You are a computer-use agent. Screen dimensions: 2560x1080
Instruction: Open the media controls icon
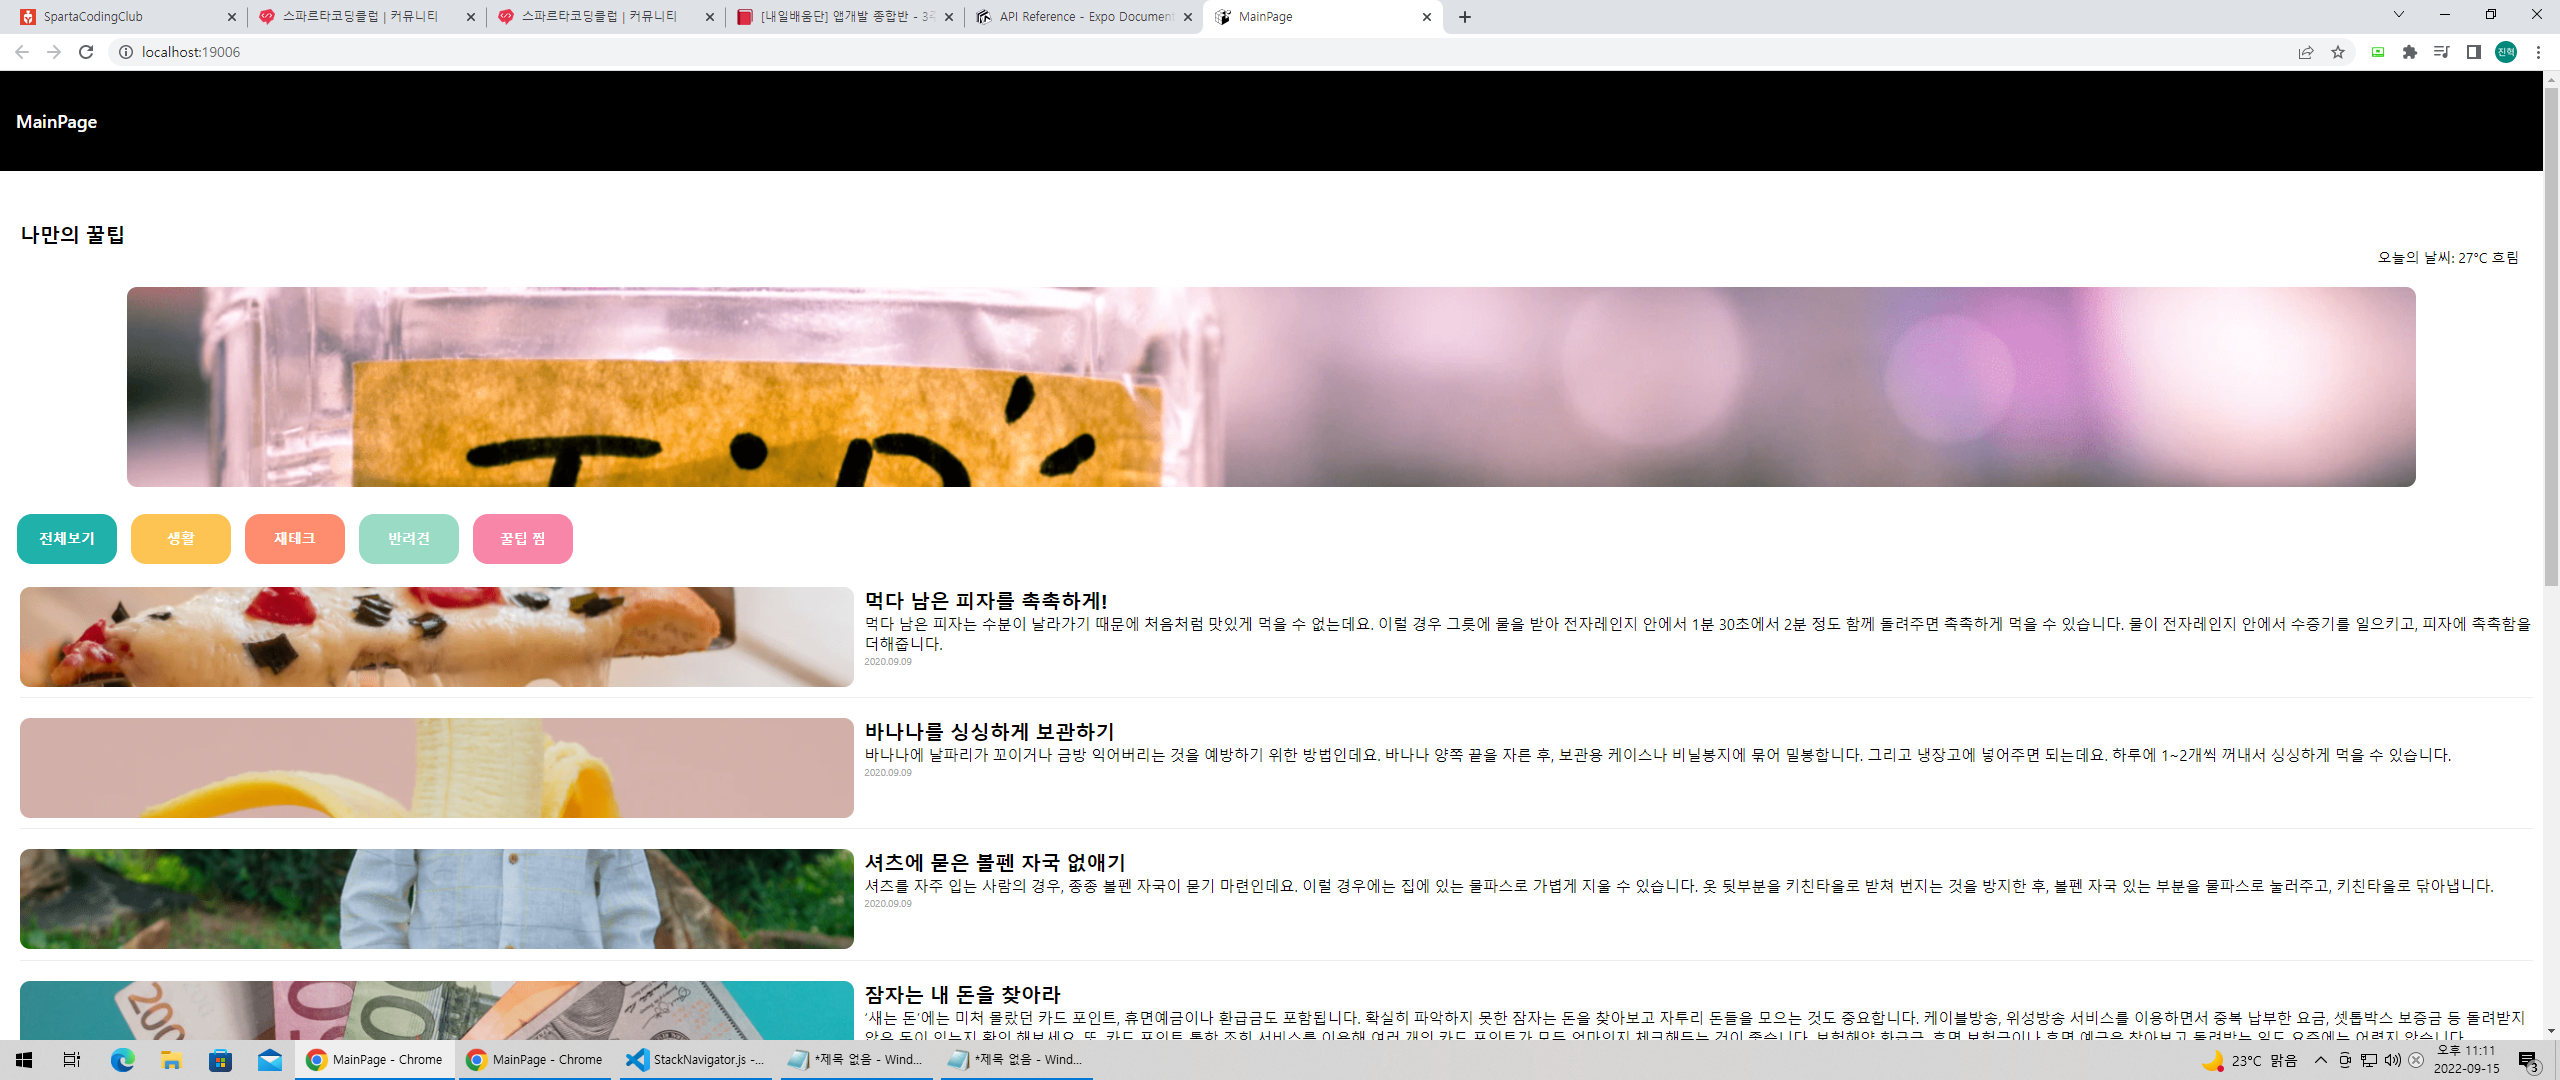coord(2442,52)
